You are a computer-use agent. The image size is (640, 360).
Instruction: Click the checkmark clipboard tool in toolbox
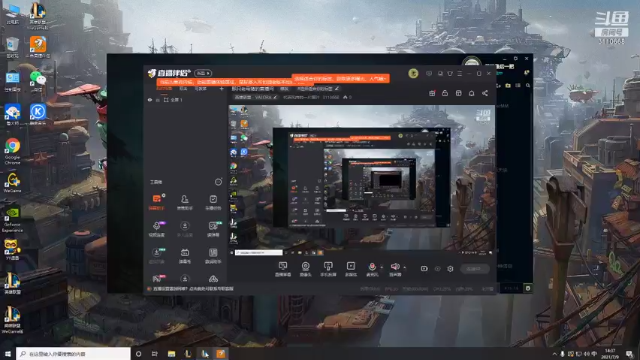coord(213,202)
